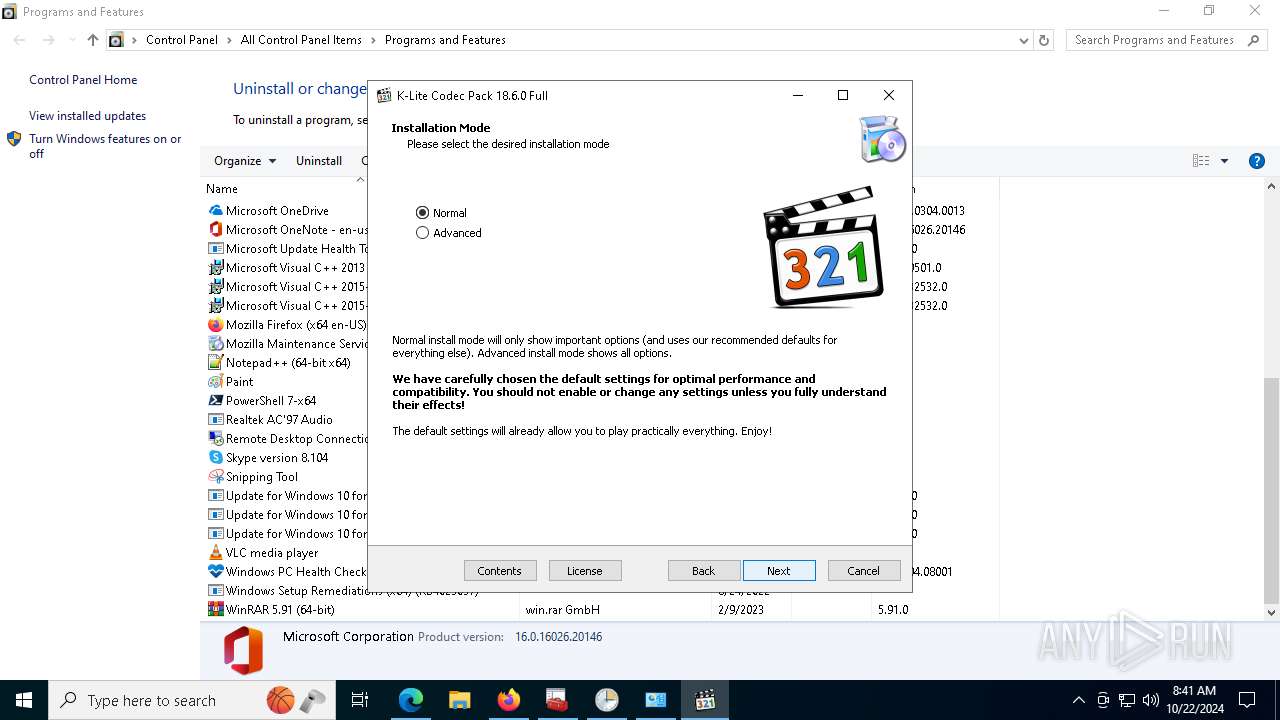Expand the address bar history dropdown

1023,40
